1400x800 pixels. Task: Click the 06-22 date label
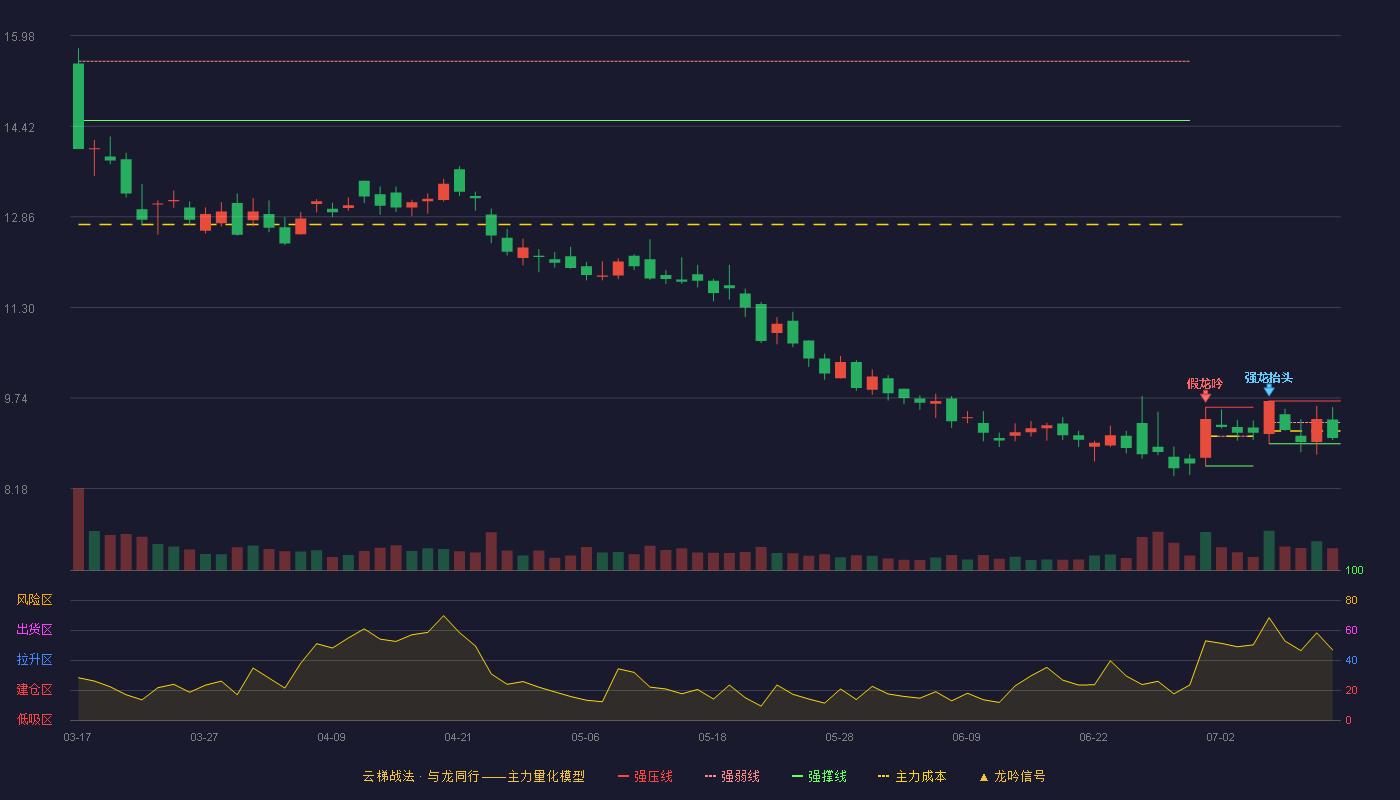pos(1093,737)
